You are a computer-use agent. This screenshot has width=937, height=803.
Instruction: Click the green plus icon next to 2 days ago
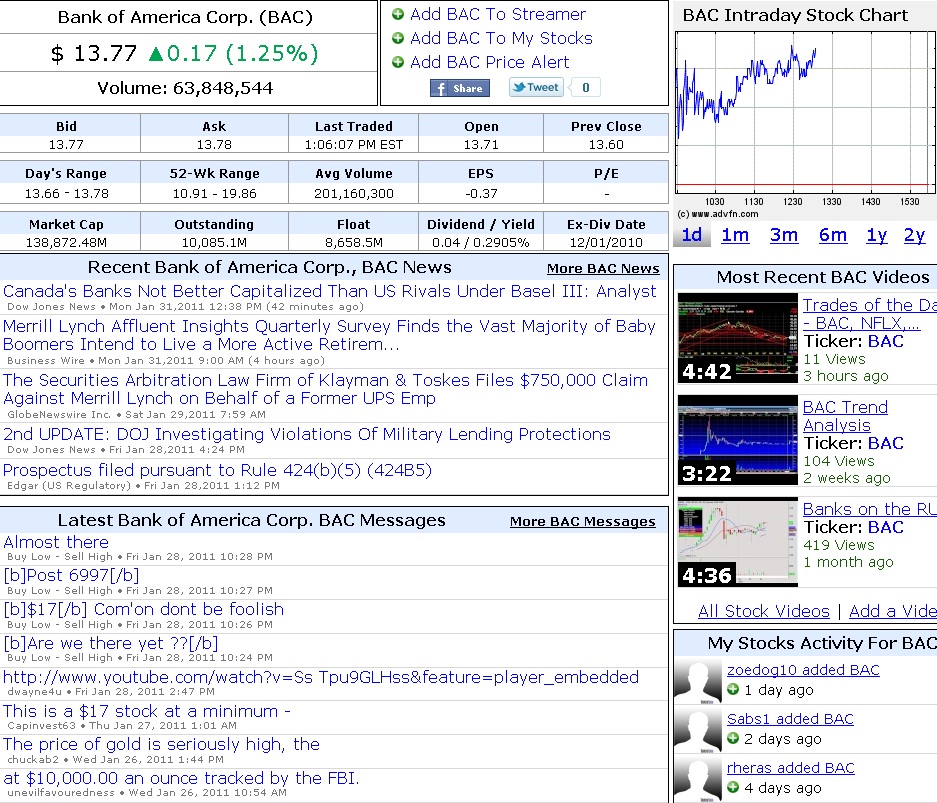point(733,738)
